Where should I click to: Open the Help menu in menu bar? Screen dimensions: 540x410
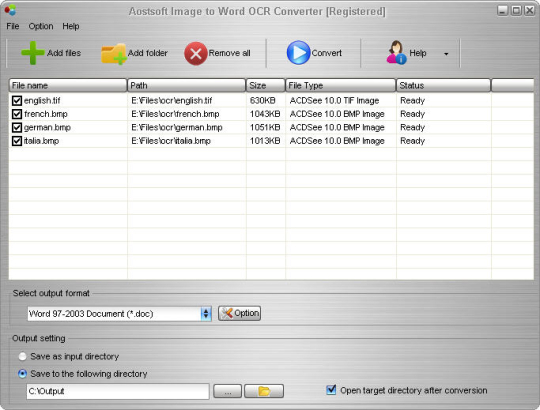click(x=71, y=26)
